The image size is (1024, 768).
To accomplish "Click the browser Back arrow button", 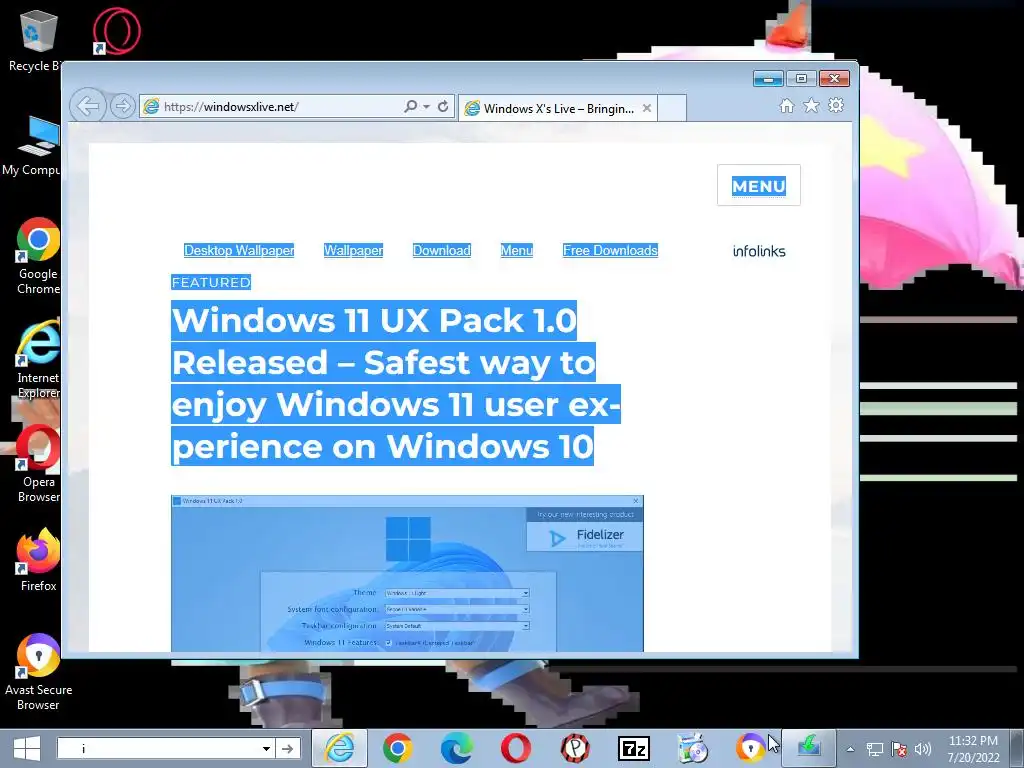I will point(88,105).
